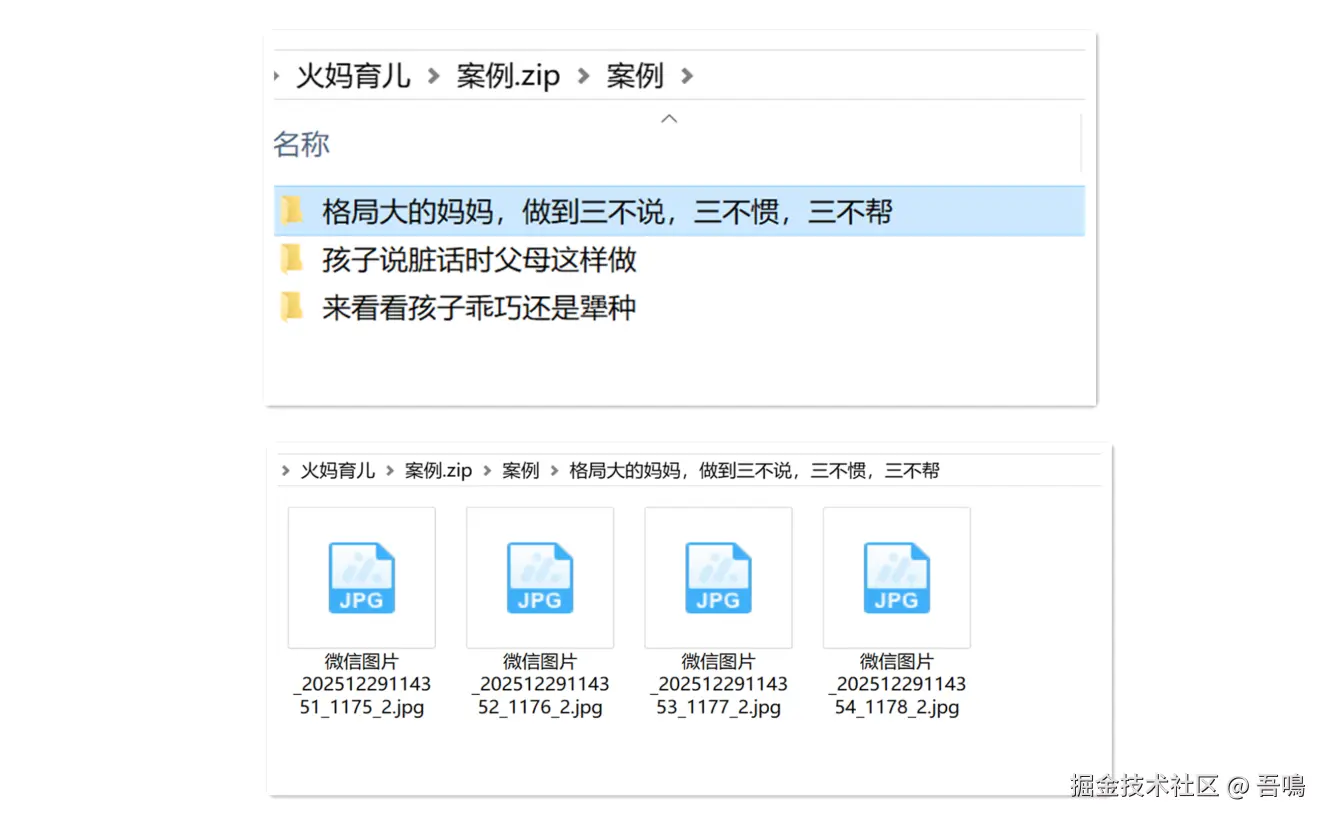Go to 案例.zip in upper breadcrumb
Viewport: 1328px width, 822px height.
[508, 75]
